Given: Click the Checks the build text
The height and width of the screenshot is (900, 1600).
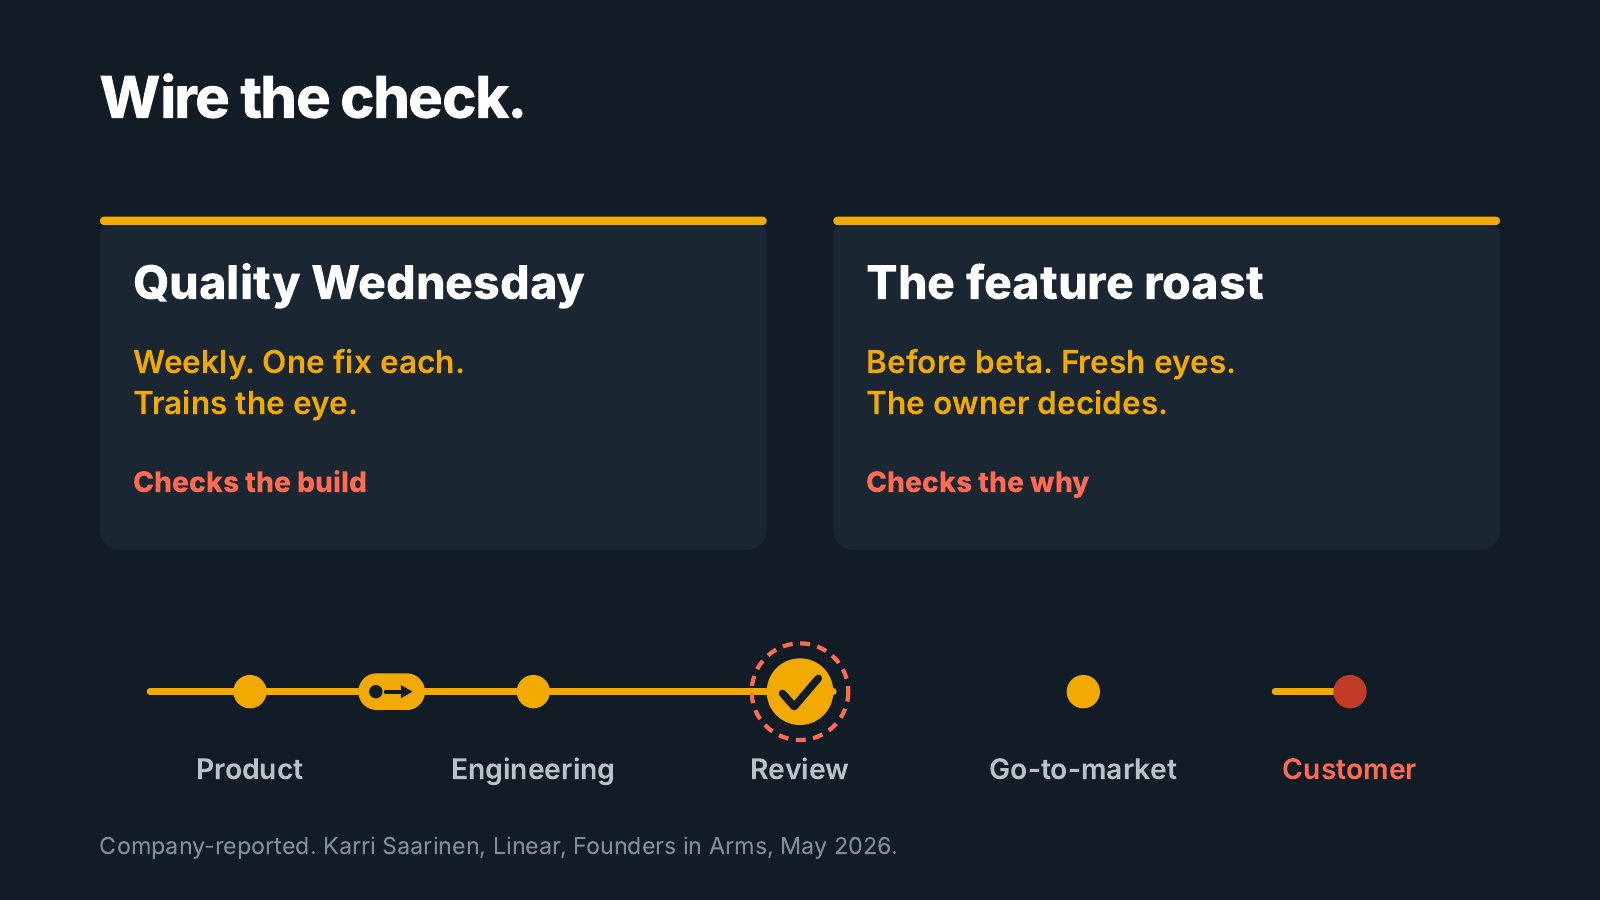Looking at the screenshot, I should click(x=250, y=482).
